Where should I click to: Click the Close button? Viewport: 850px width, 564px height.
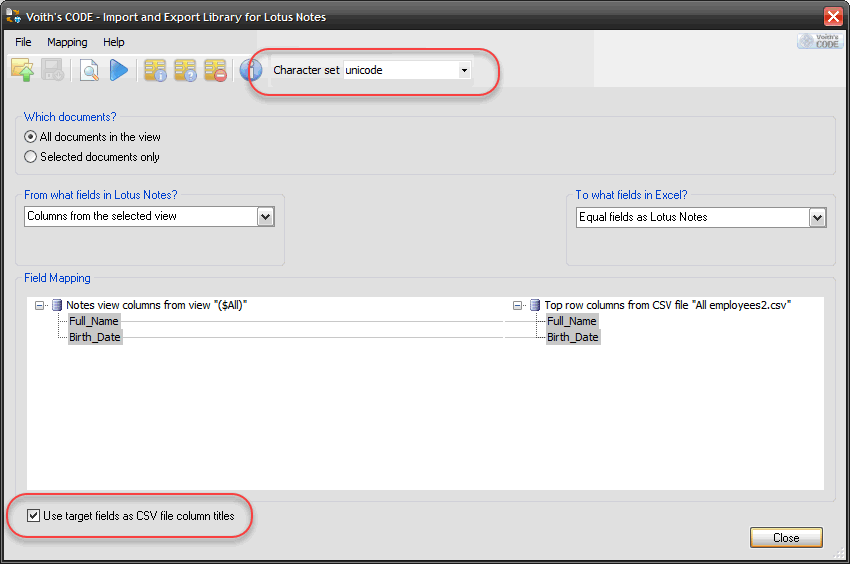tap(786, 537)
